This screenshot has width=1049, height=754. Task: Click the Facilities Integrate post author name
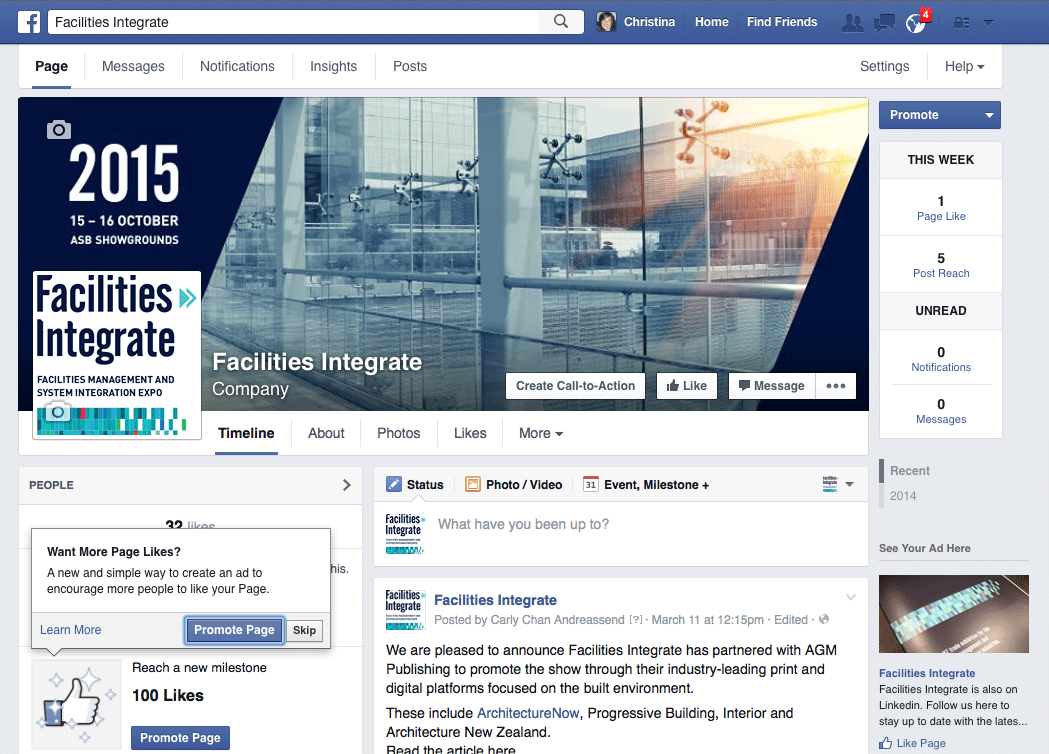(x=495, y=600)
